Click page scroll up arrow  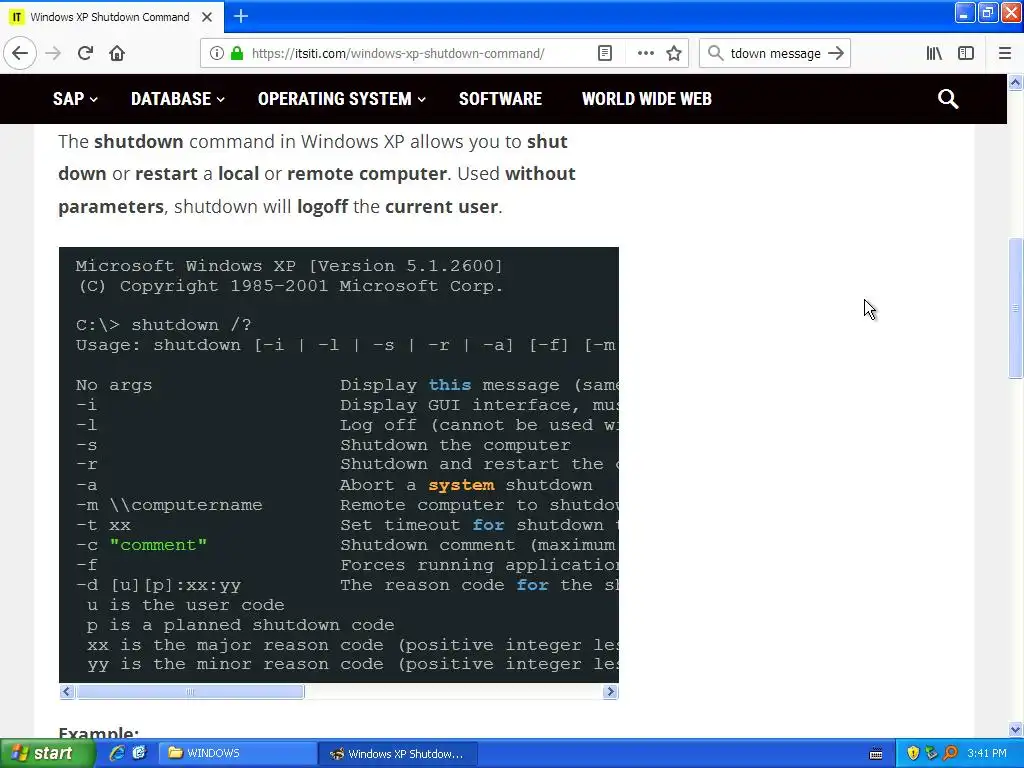pyautogui.click(x=1015, y=82)
